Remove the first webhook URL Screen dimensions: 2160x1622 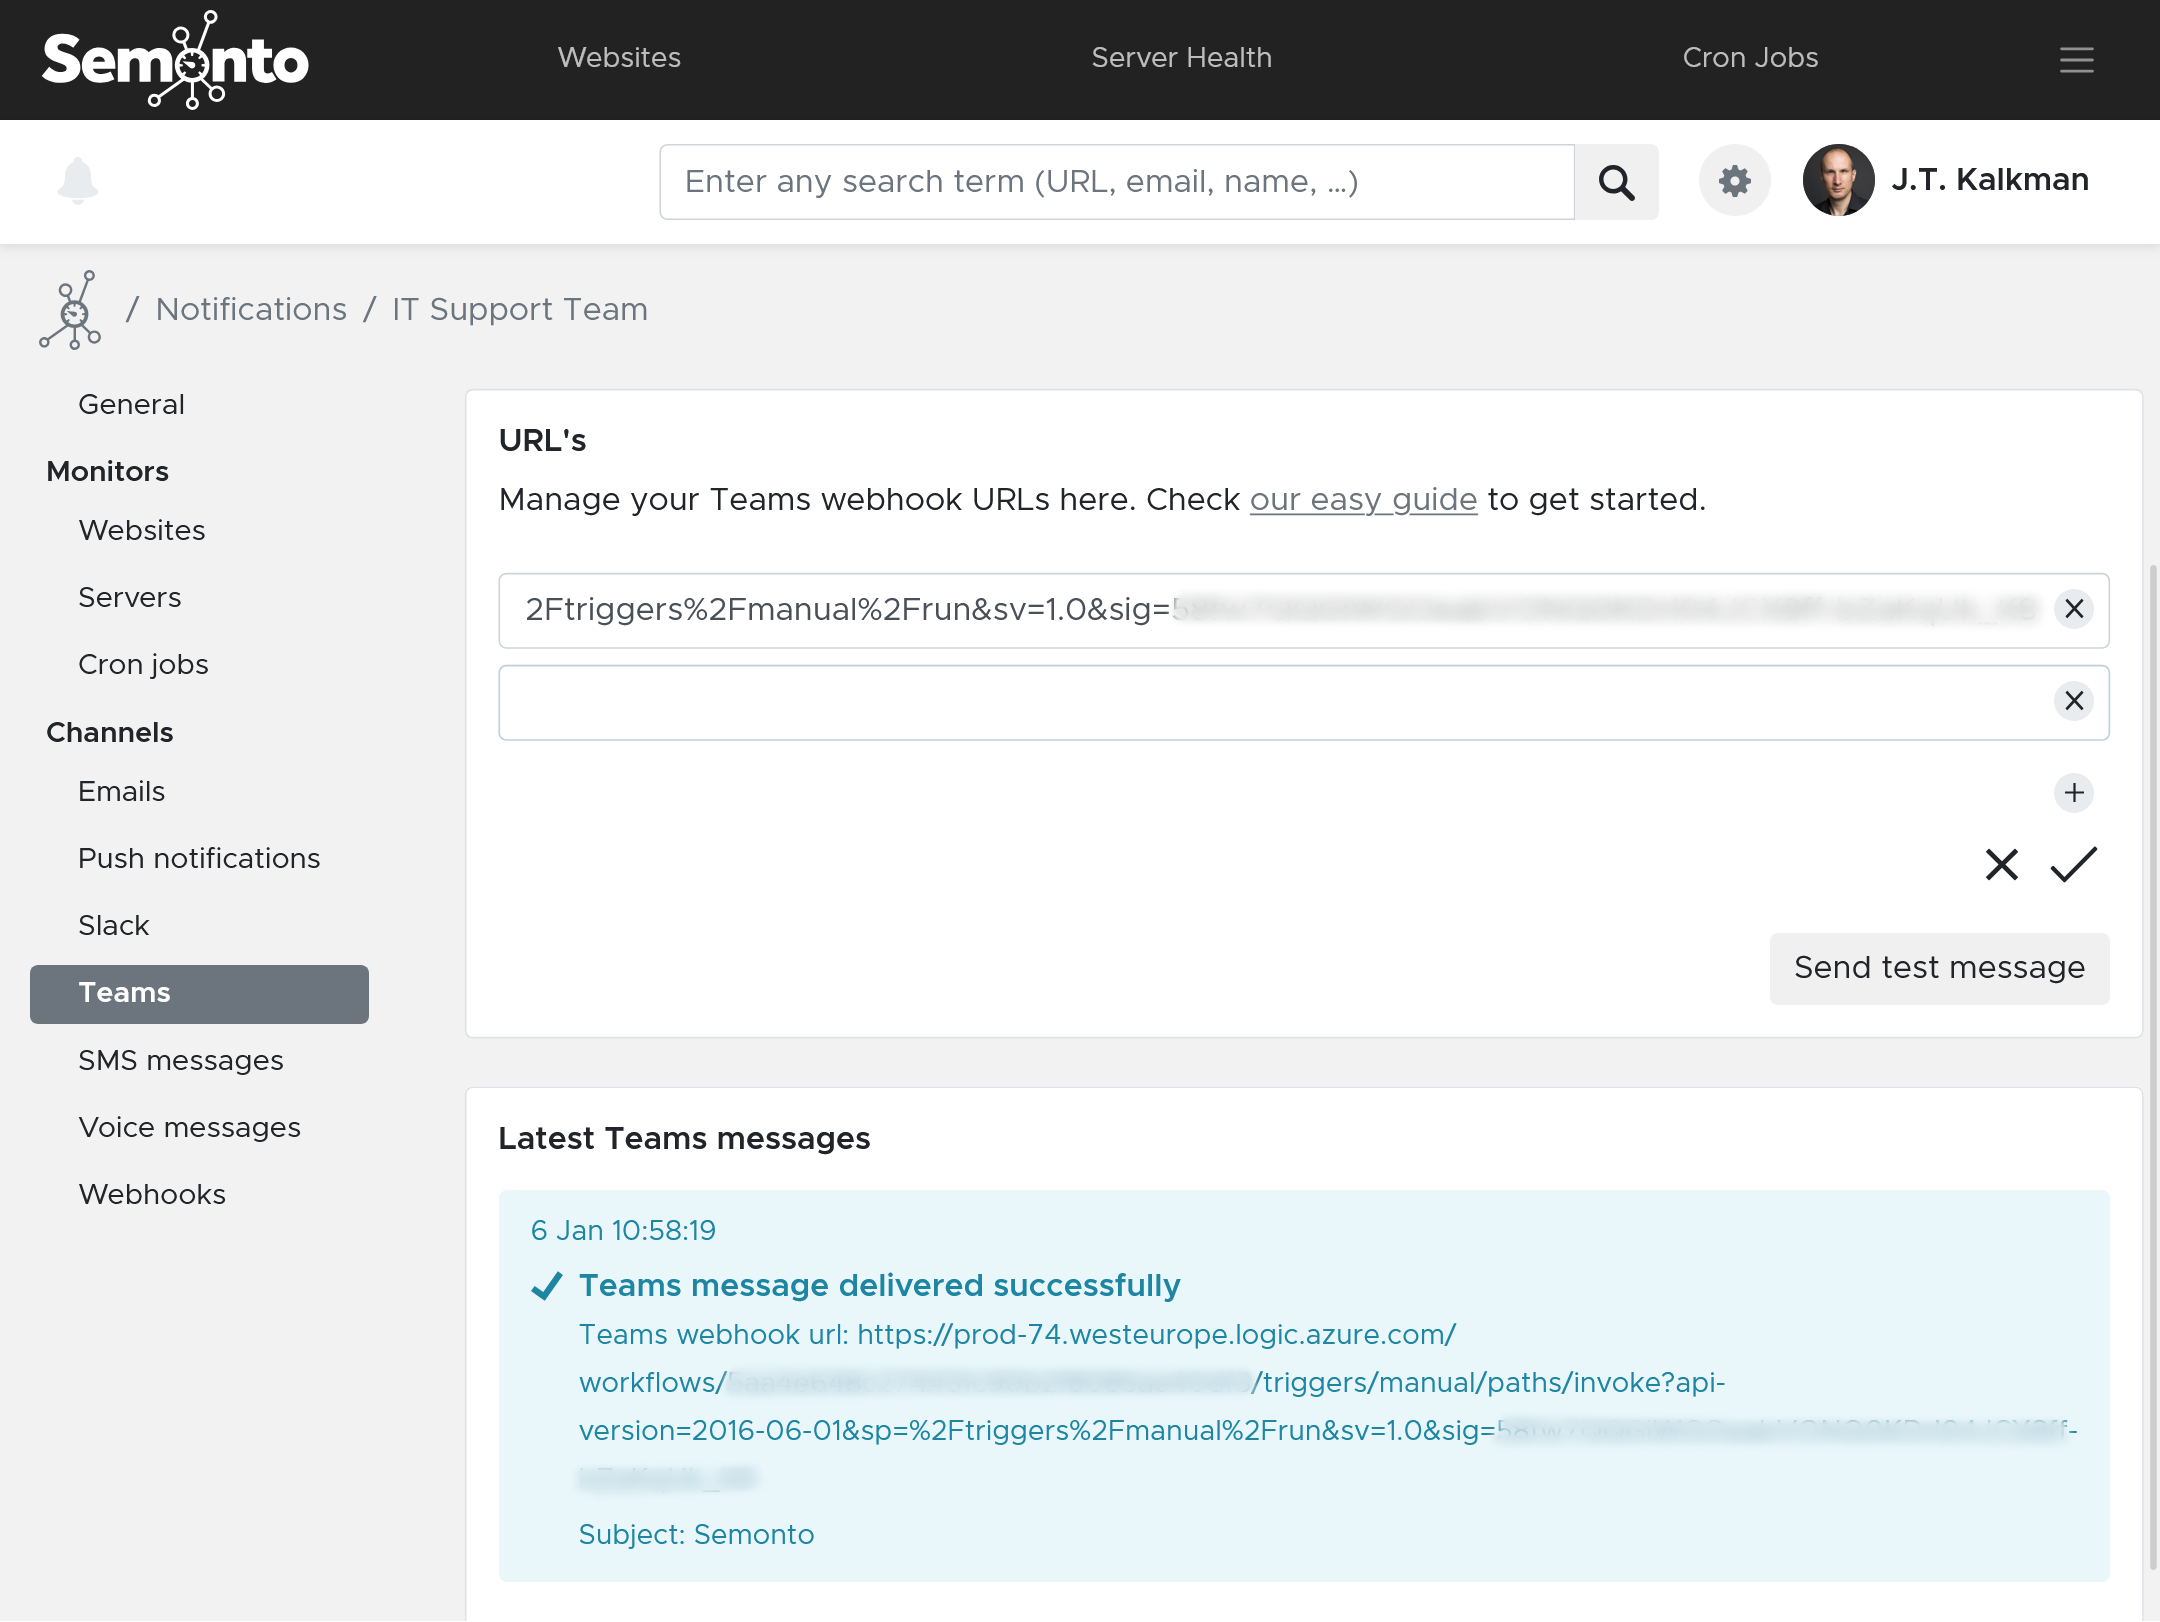pos(2074,609)
